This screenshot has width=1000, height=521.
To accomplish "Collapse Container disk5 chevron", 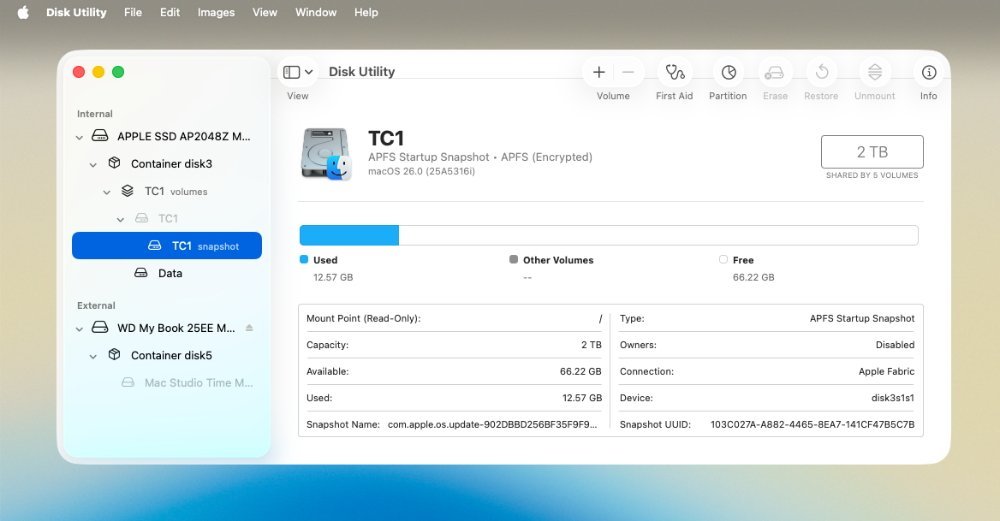I will (93, 356).
